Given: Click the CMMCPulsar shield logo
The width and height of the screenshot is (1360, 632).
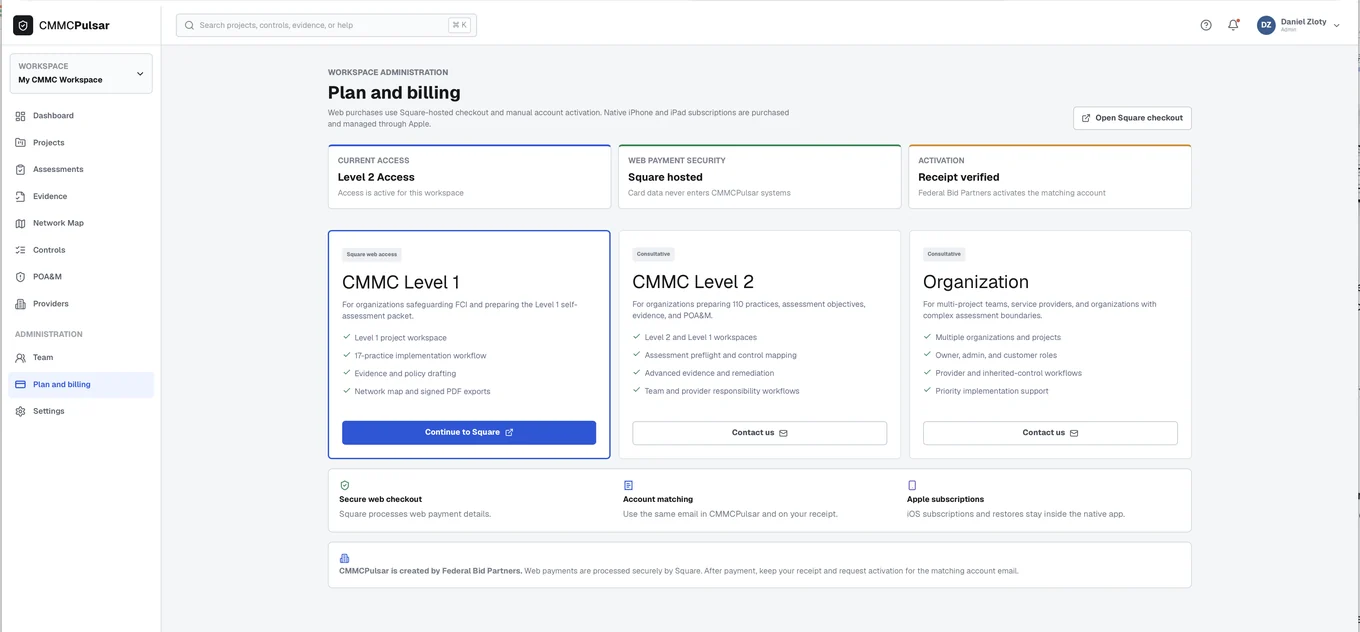Looking at the screenshot, I should 23,25.
